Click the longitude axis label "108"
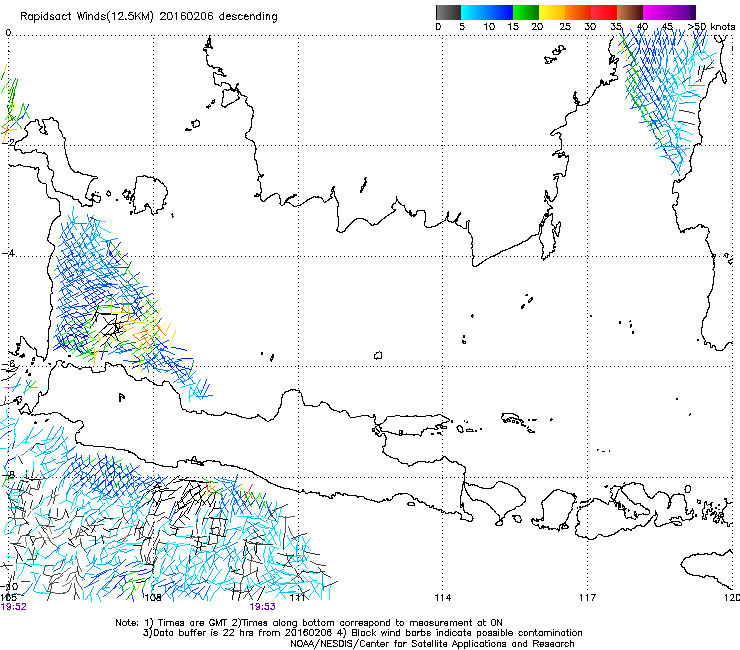This screenshot has width=740, height=650. (153, 598)
